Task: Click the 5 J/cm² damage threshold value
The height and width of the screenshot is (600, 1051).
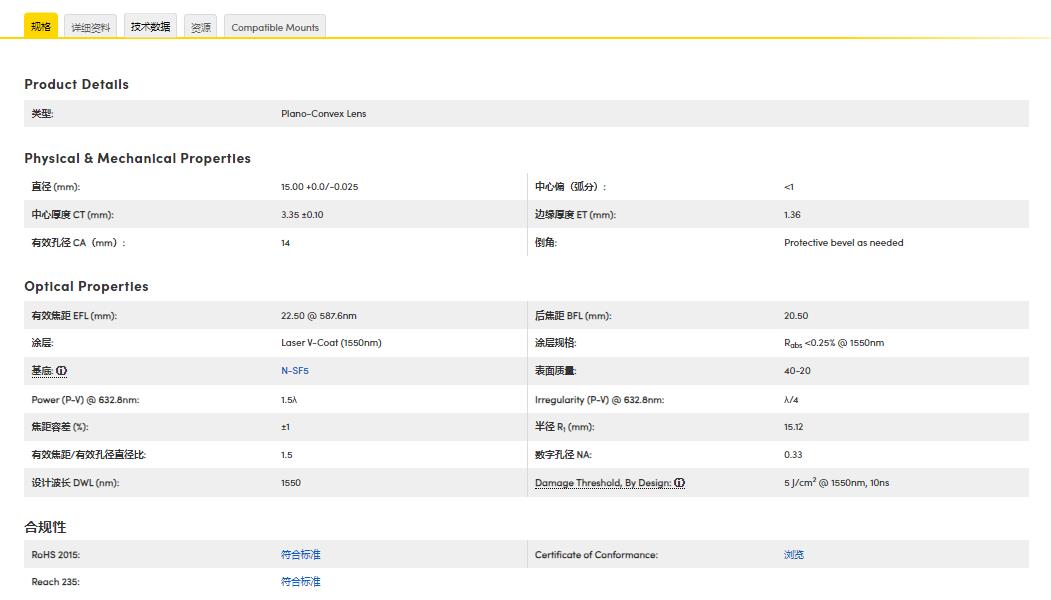Action: (836, 483)
